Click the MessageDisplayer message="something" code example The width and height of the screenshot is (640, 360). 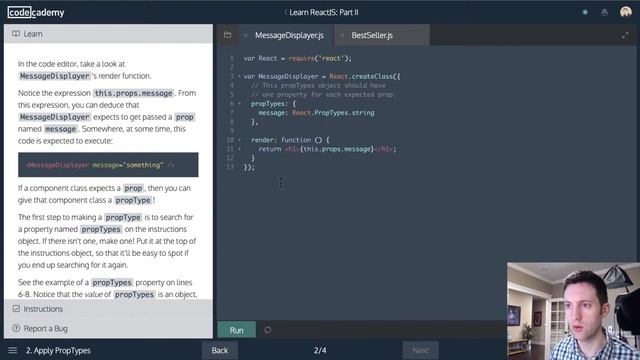click(108, 165)
